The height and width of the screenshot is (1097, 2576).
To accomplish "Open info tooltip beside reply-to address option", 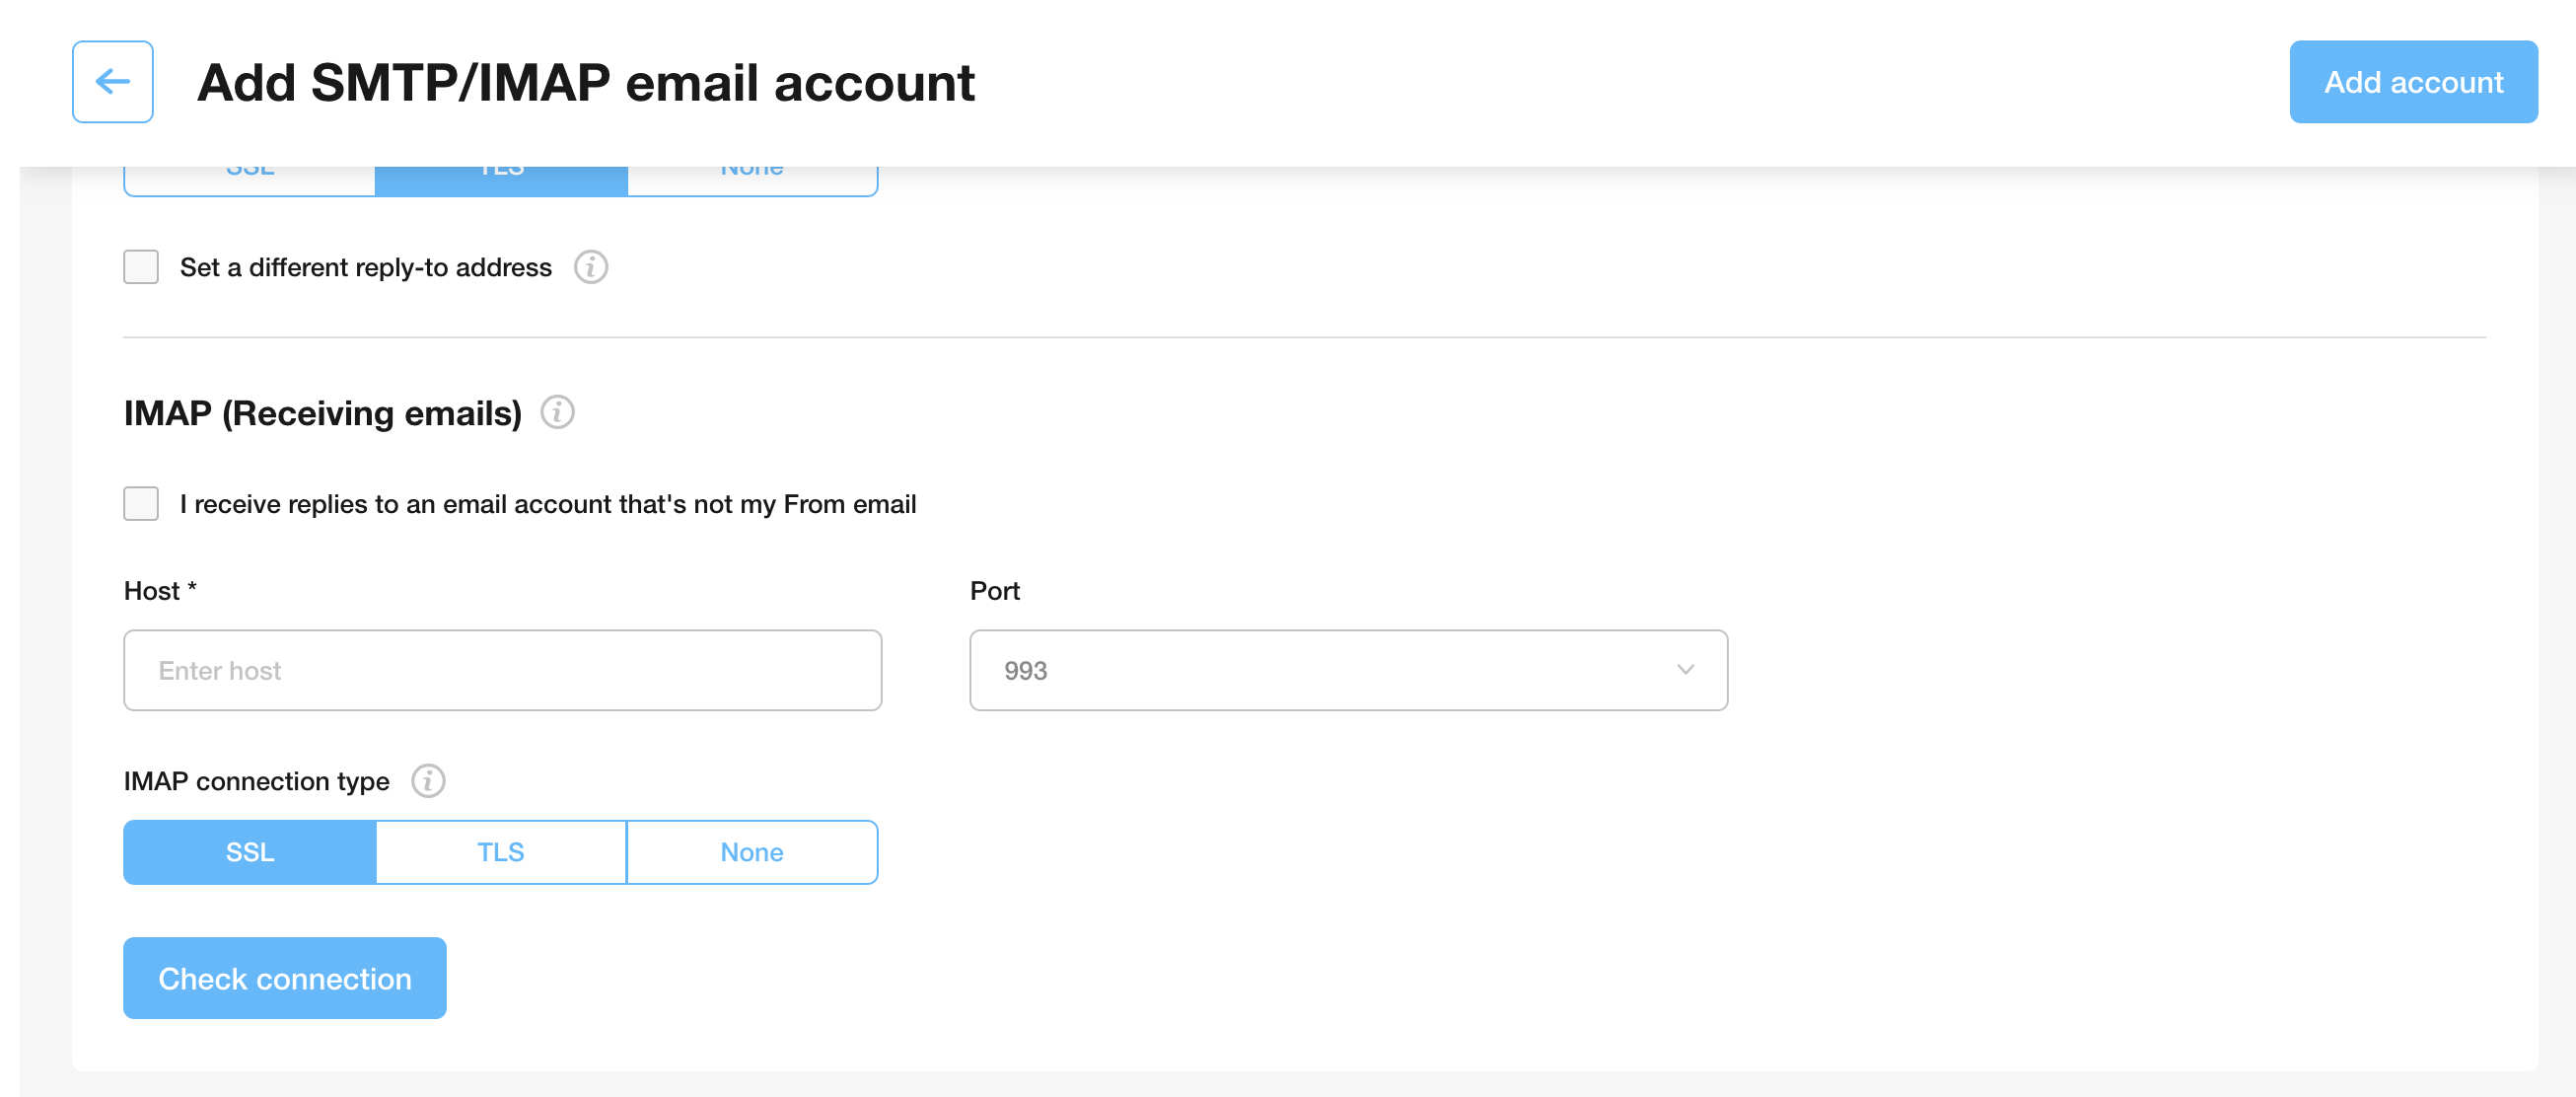I will [591, 267].
